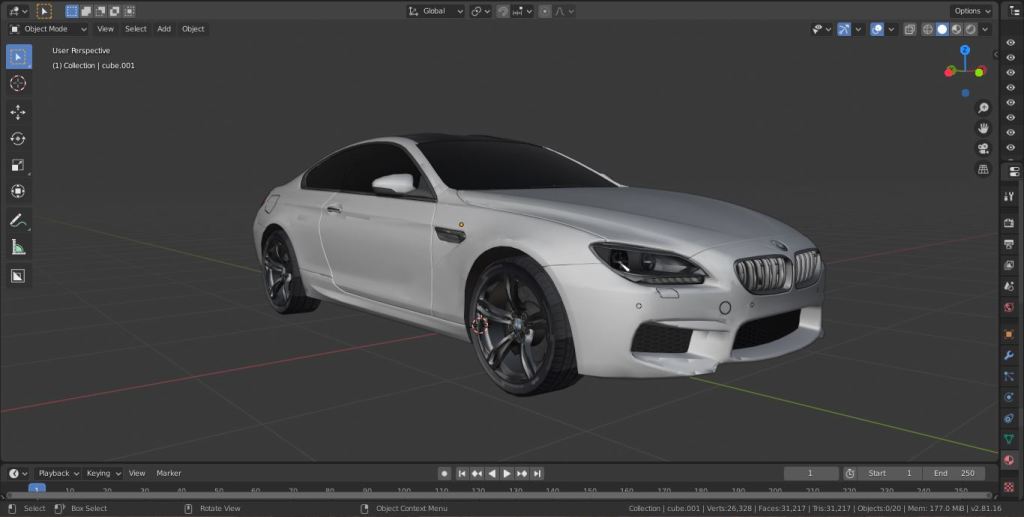This screenshot has width=1024, height=517.
Task: Open the Object Mode dropdown
Action: 48,29
